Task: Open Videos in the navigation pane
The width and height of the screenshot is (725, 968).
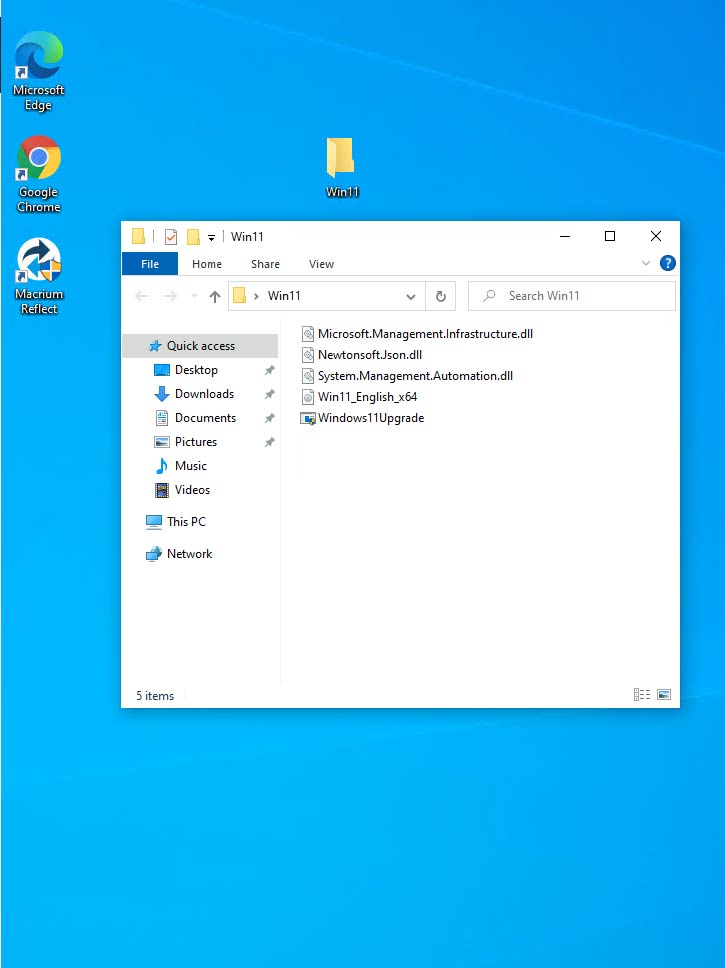Action: (192, 490)
